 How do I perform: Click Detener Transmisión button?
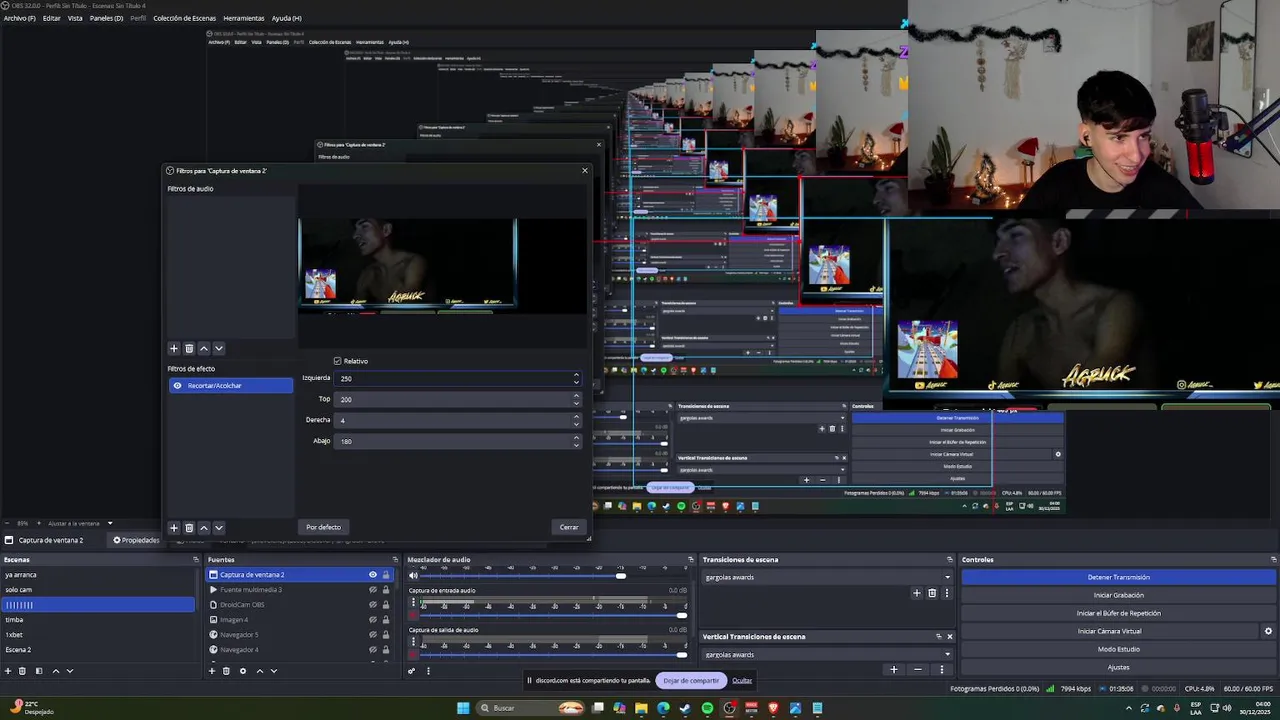tap(1119, 577)
